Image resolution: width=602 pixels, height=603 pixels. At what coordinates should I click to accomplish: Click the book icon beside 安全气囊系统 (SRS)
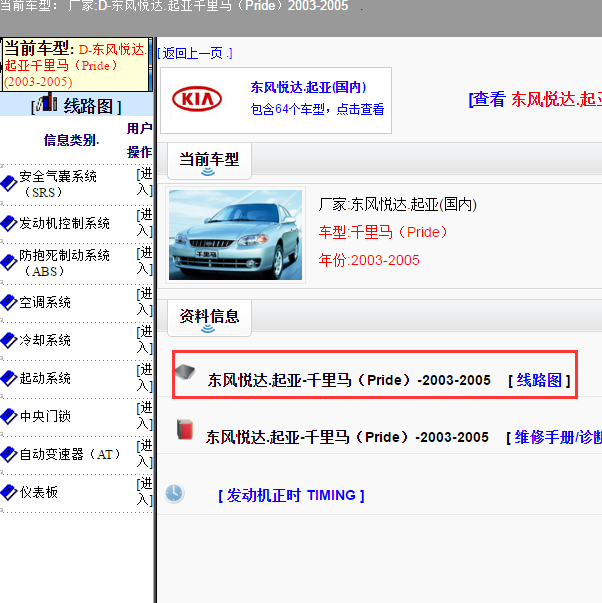click(x=8, y=183)
